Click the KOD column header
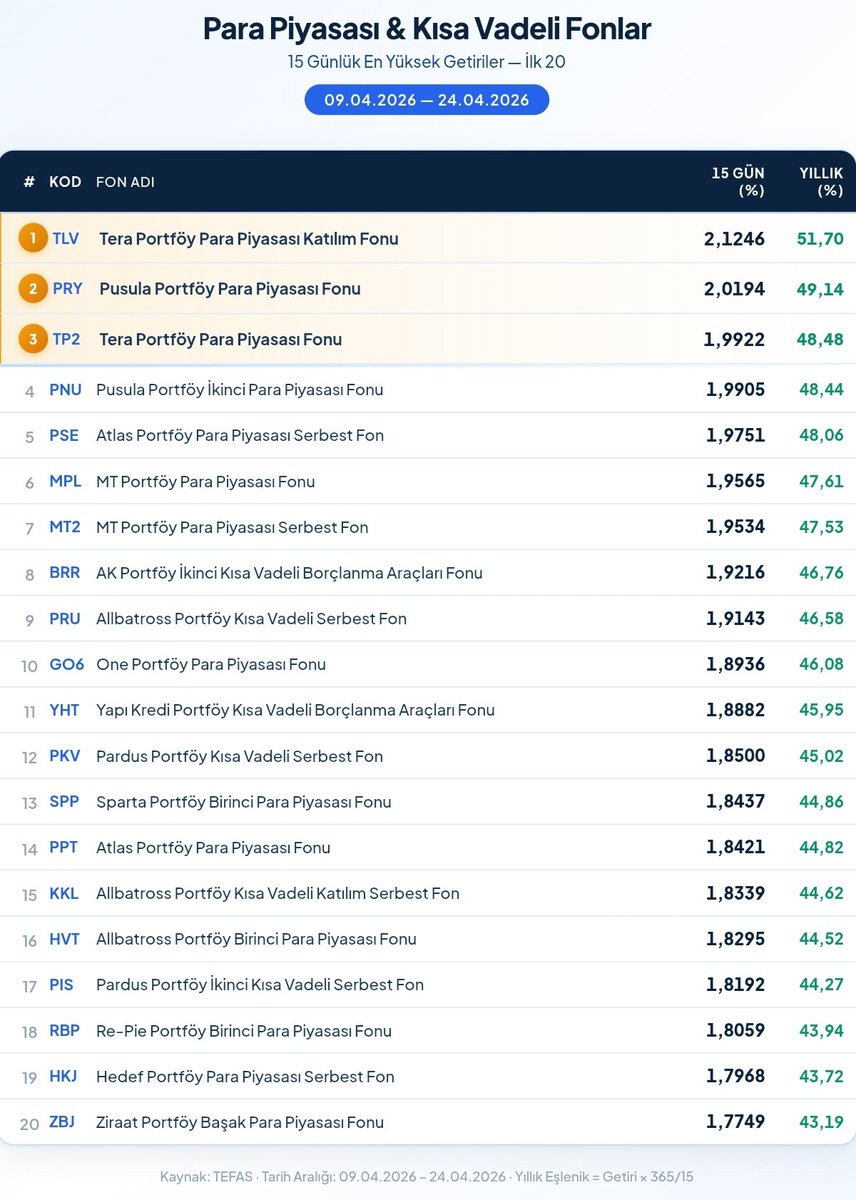 [65, 182]
